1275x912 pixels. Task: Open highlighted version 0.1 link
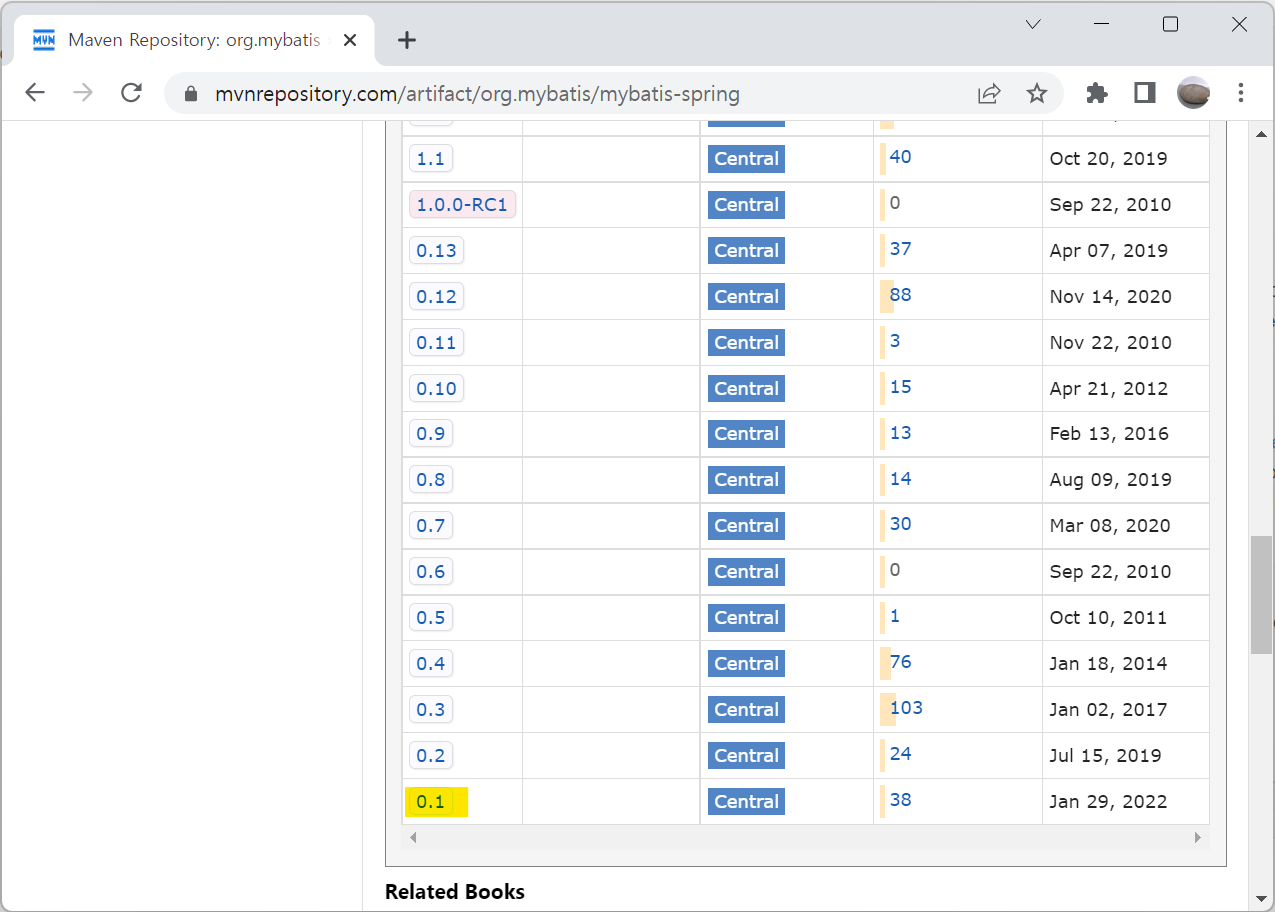coord(430,802)
